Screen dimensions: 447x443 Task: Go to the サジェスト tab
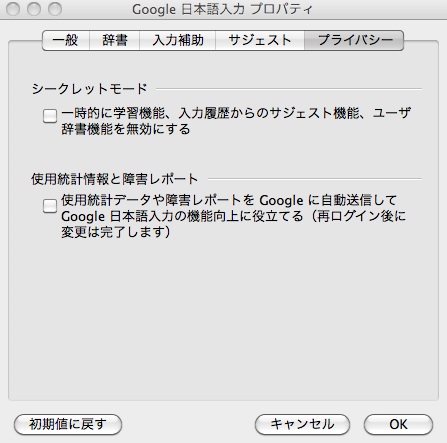(x=260, y=40)
